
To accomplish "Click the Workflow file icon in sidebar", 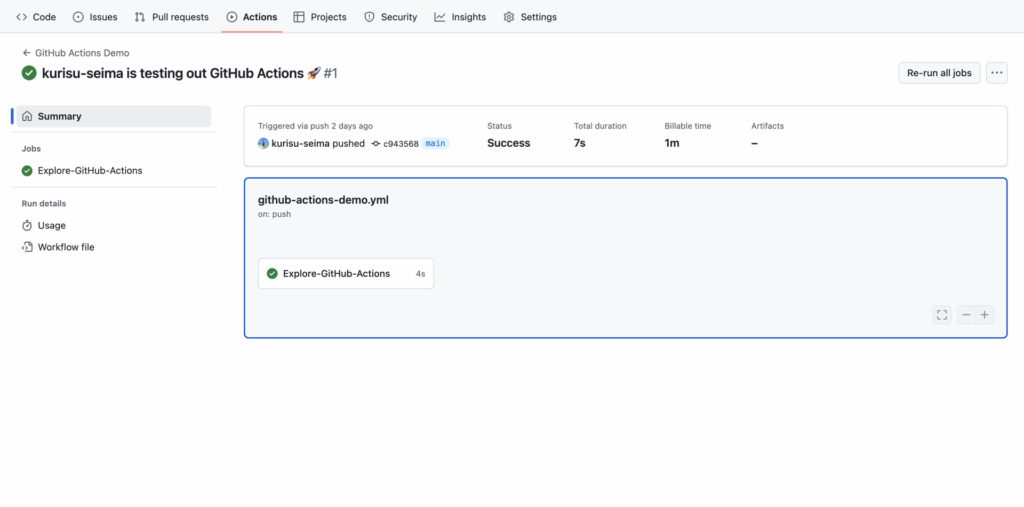I will tap(27, 247).
